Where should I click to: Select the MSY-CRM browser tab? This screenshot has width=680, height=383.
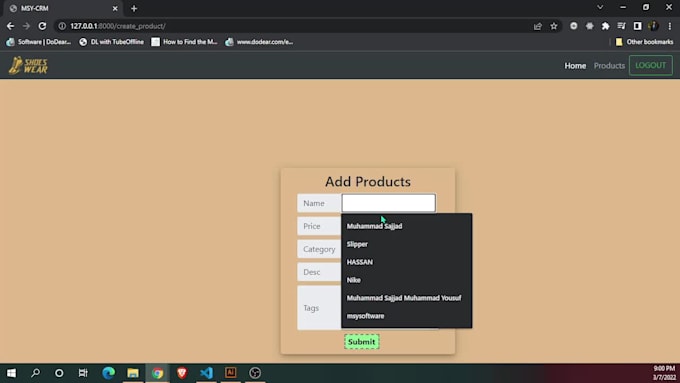[63, 8]
